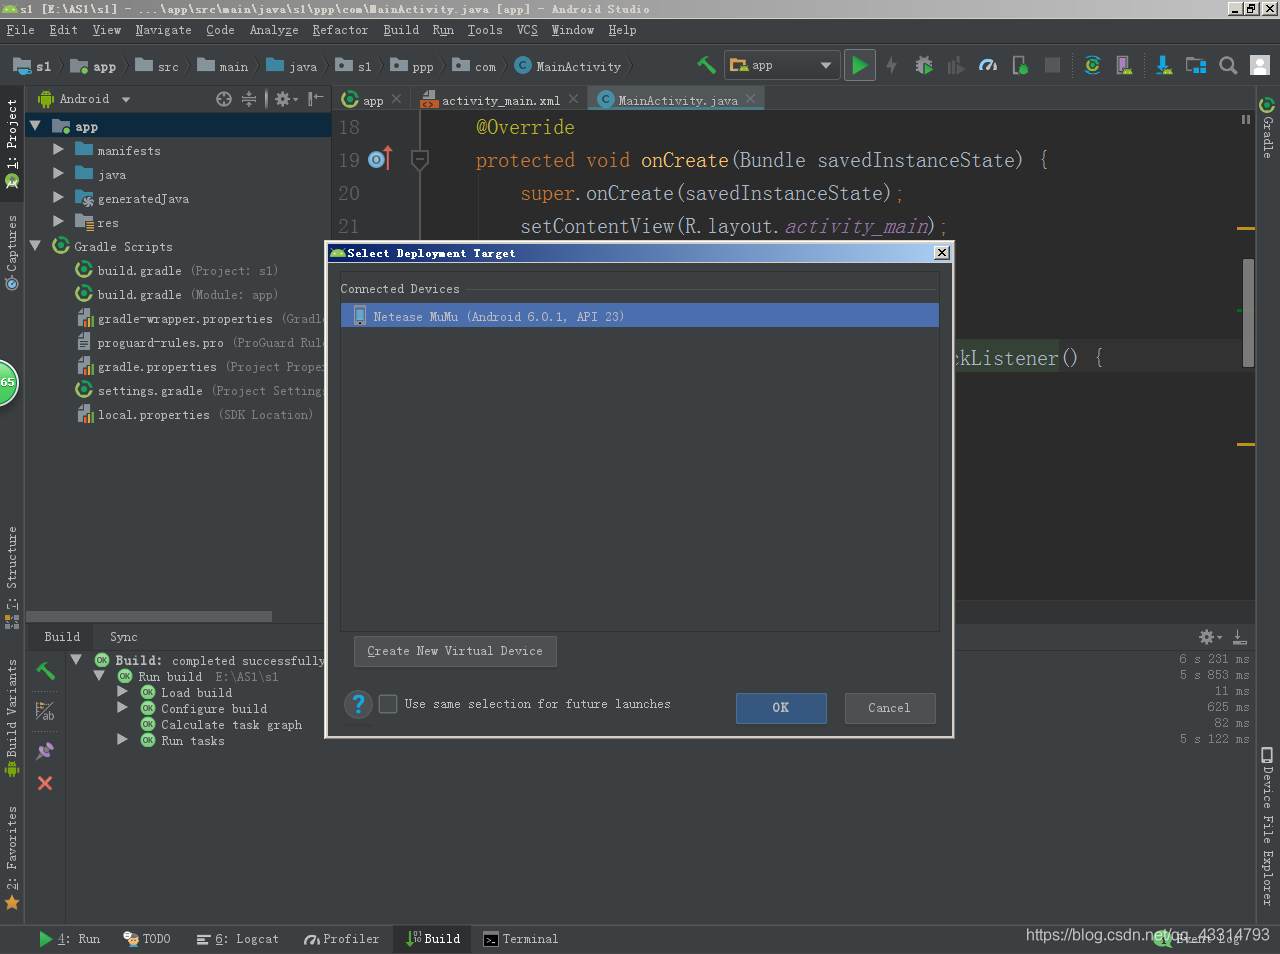Click the user avatar icon in toolbar
The height and width of the screenshot is (954, 1280).
(x=1260, y=65)
